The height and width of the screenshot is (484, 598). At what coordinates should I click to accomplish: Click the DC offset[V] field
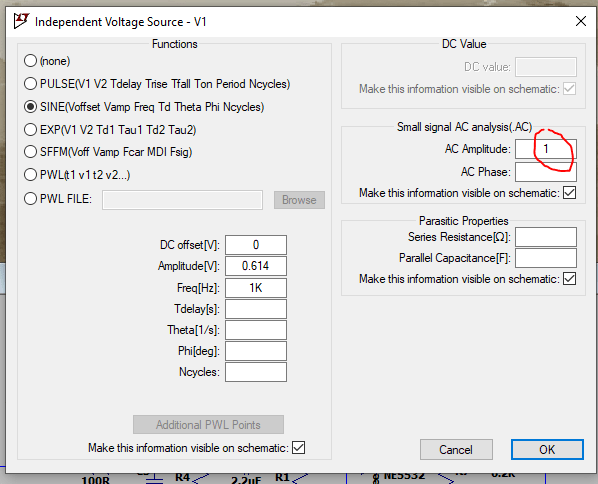point(256,245)
